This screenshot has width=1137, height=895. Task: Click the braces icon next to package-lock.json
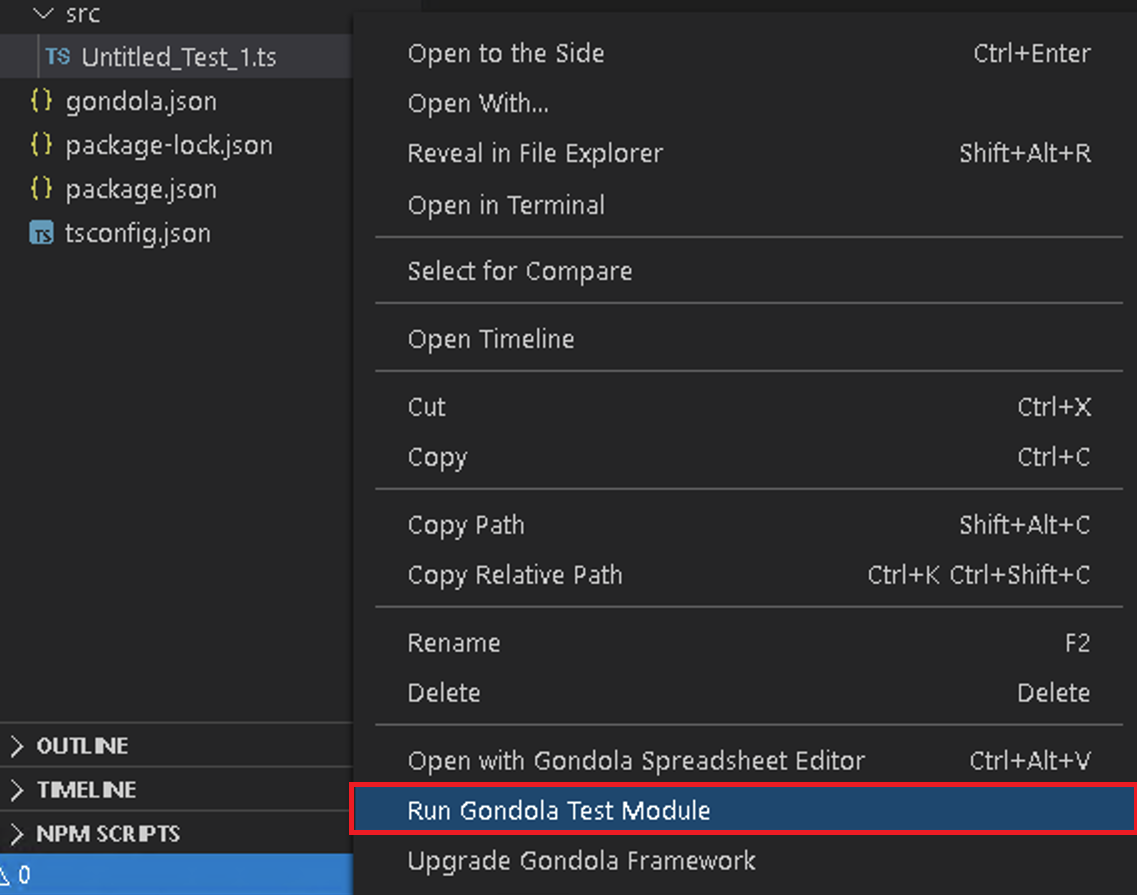(41, 145)
